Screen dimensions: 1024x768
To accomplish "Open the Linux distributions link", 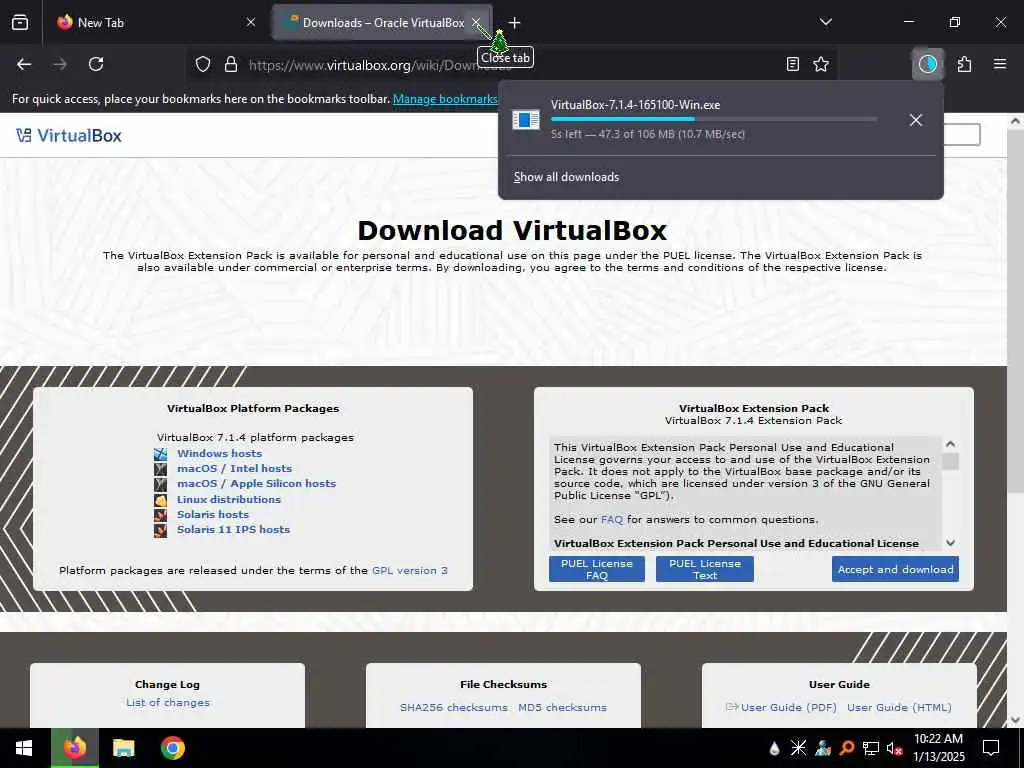I will tap(229, 499).
